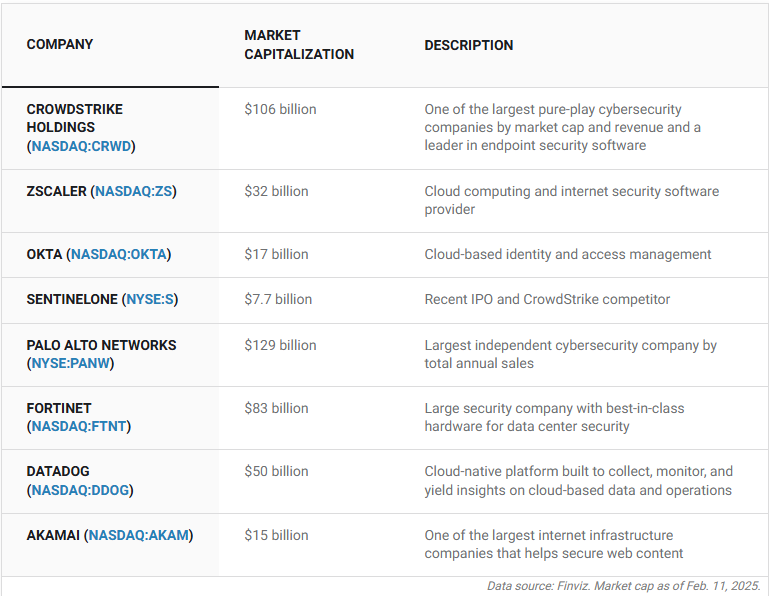This screenshot has width=769, height=596.
Task: Select the SENTINELONE company name
Action: point(72,299)
